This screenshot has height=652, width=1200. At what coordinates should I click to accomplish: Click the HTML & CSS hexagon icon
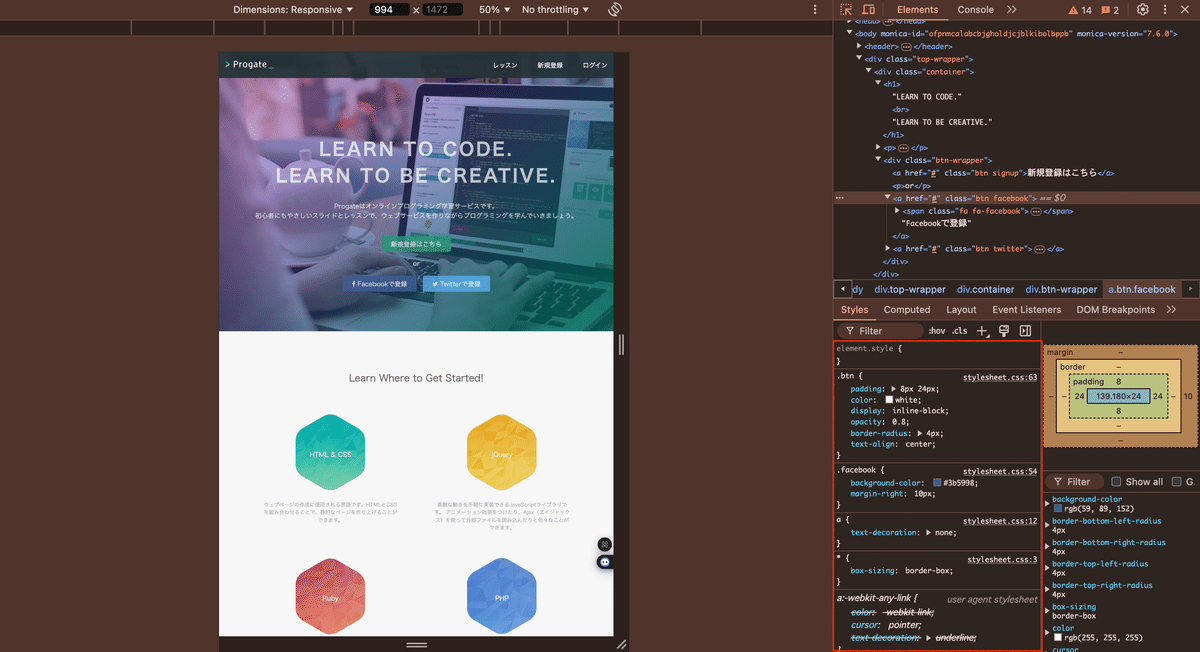(x=330, y=453)
